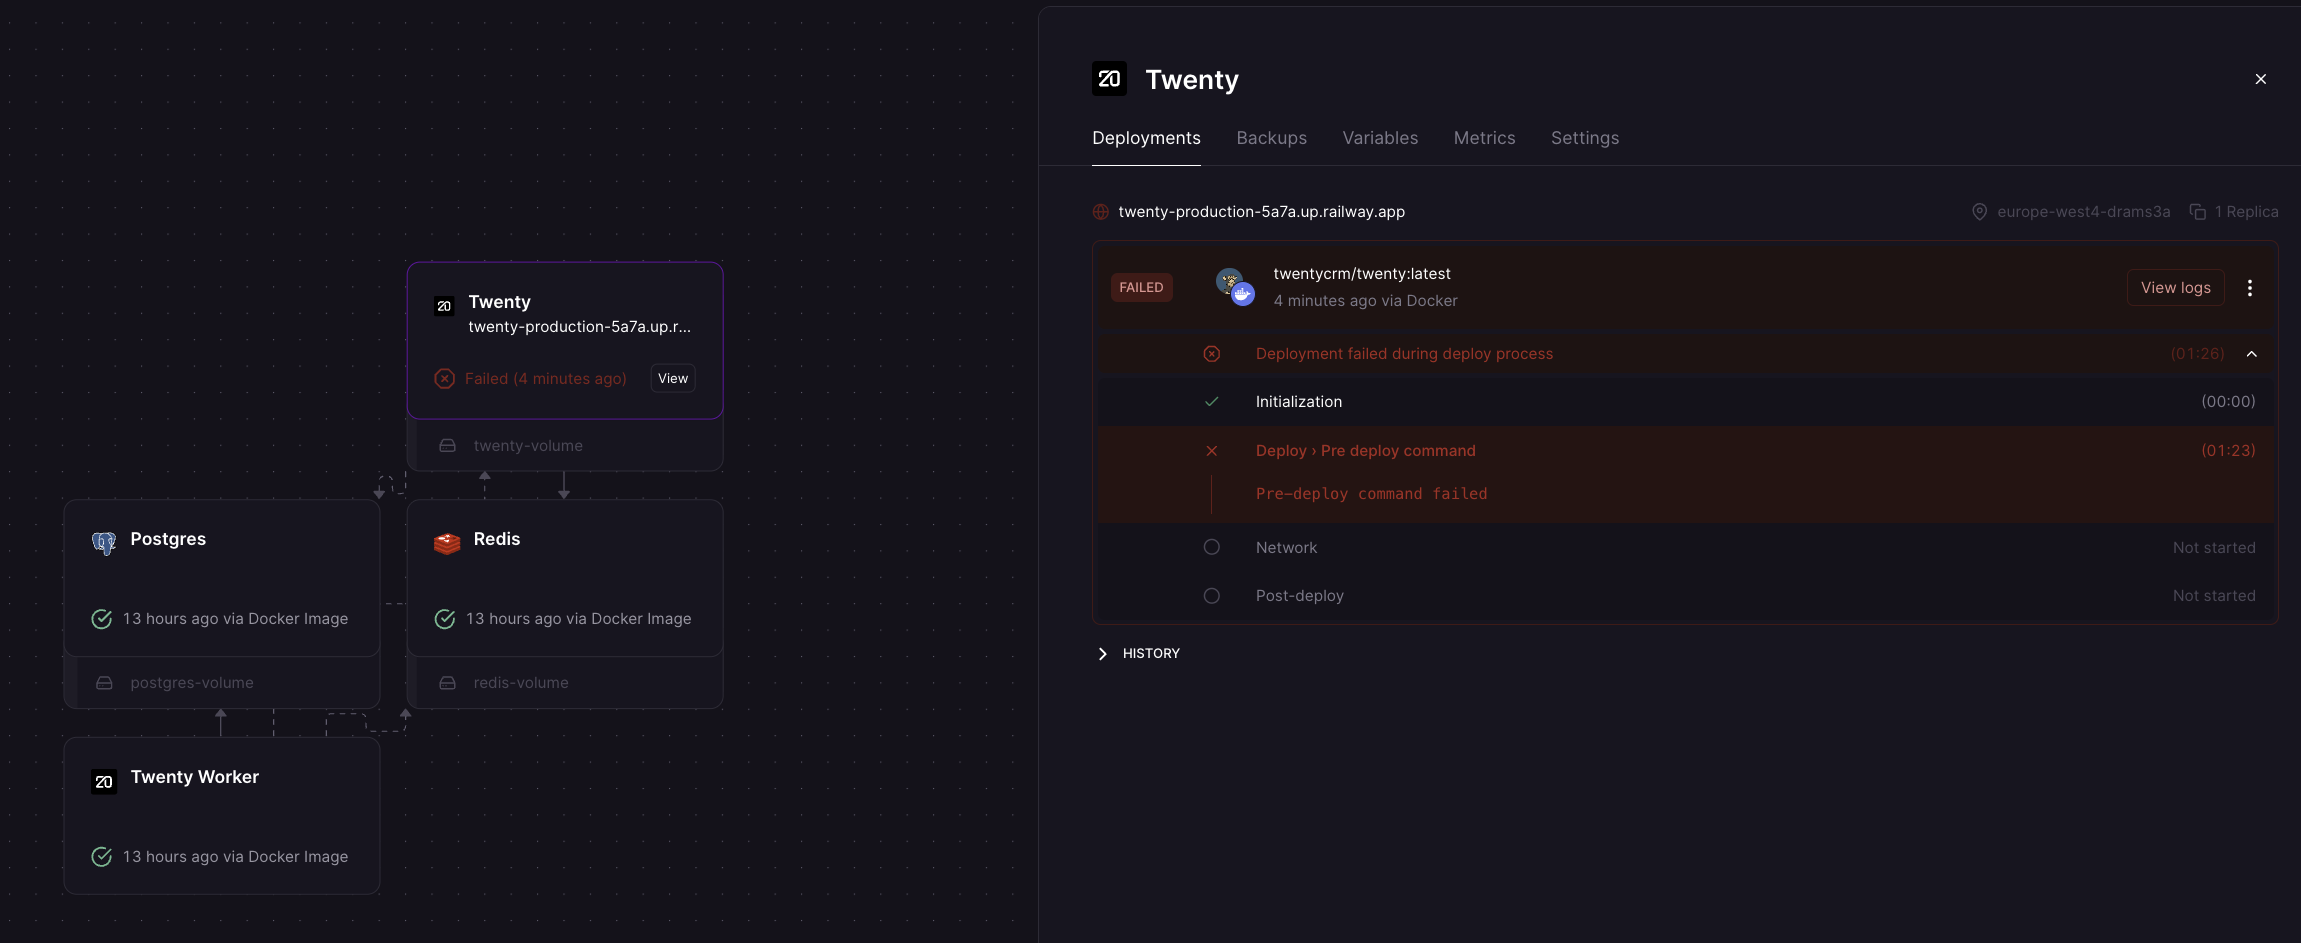Open the Settings tab
This screenshot has width=2301, height=943.
coord(1584,138)
